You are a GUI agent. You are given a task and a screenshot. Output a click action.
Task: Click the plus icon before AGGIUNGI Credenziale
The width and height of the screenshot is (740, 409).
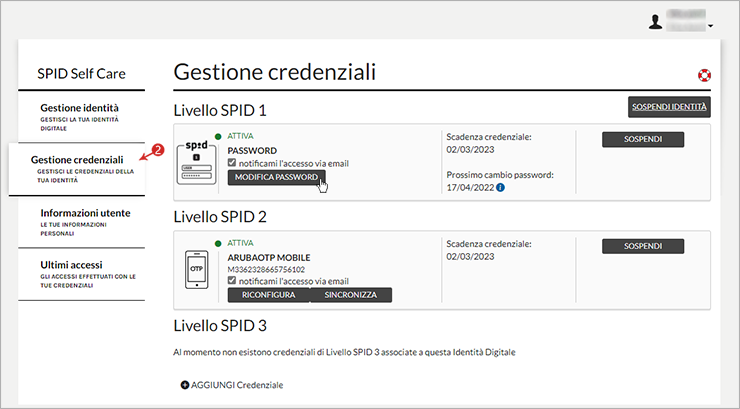click(x=185, y=385)
